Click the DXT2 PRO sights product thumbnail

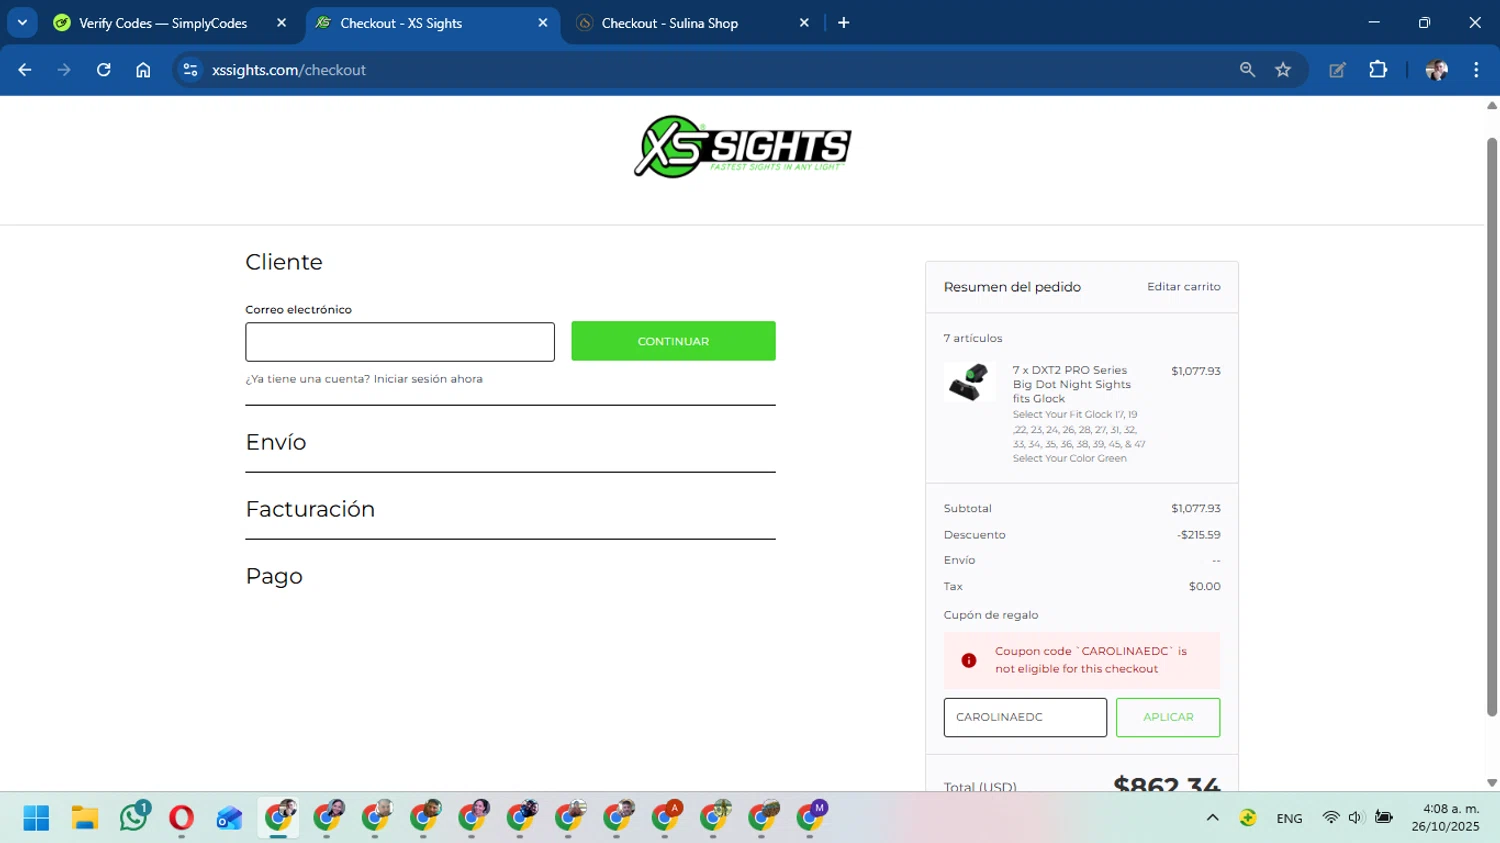click(x=969, y=382)
